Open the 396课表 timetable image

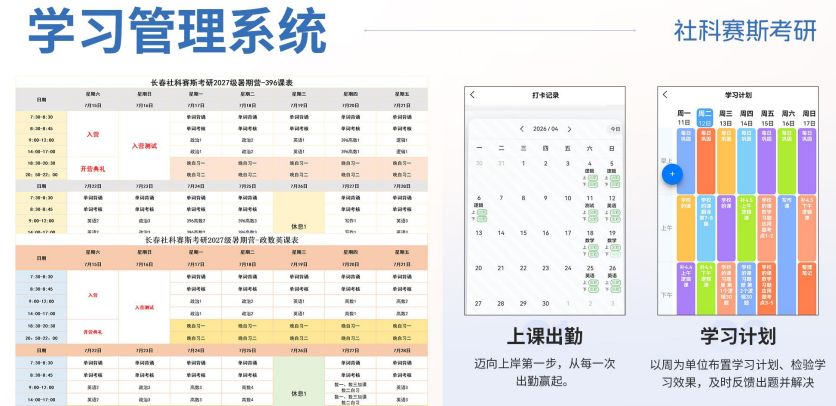222,155
